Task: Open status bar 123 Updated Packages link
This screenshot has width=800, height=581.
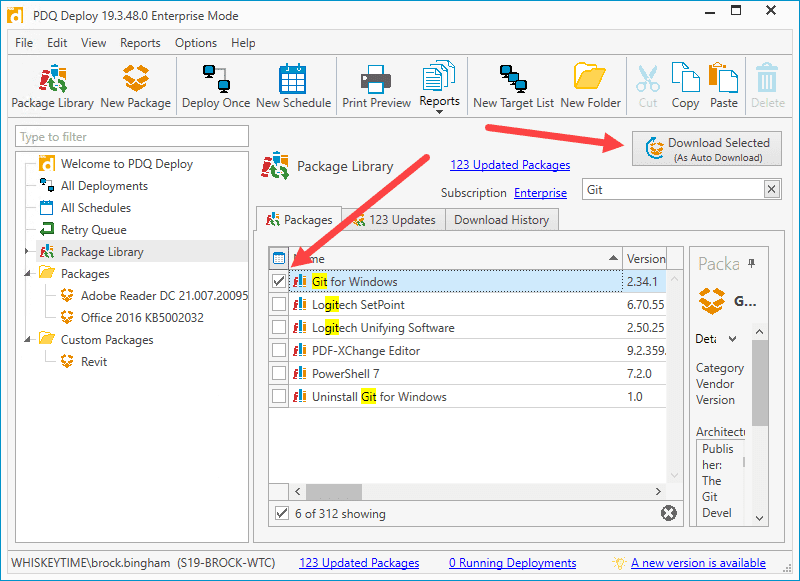Action: pos(359,563)
